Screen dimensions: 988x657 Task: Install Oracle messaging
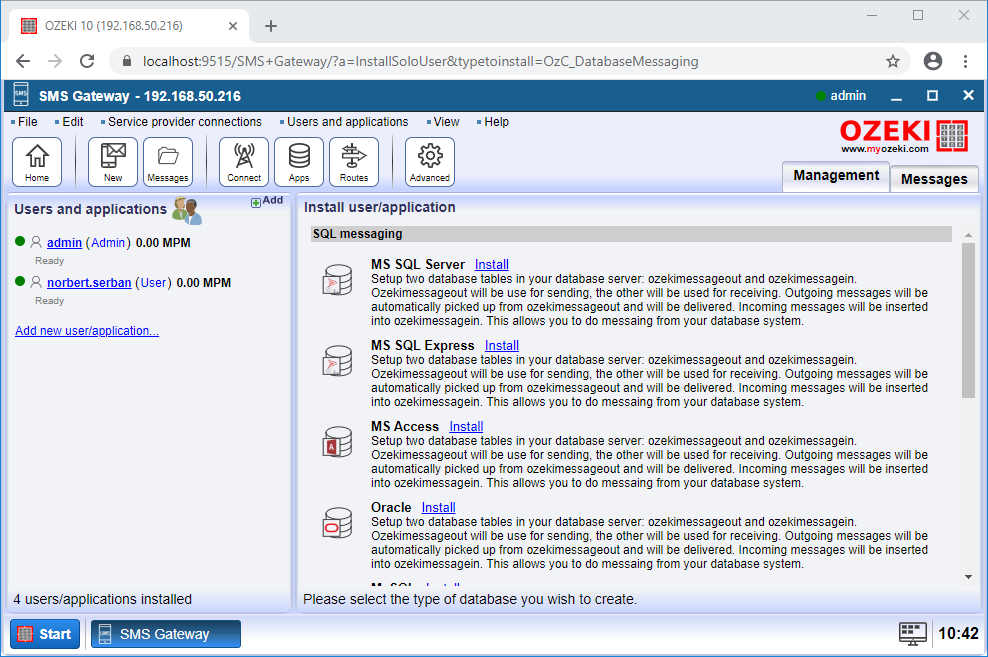[x=439, y=507]
